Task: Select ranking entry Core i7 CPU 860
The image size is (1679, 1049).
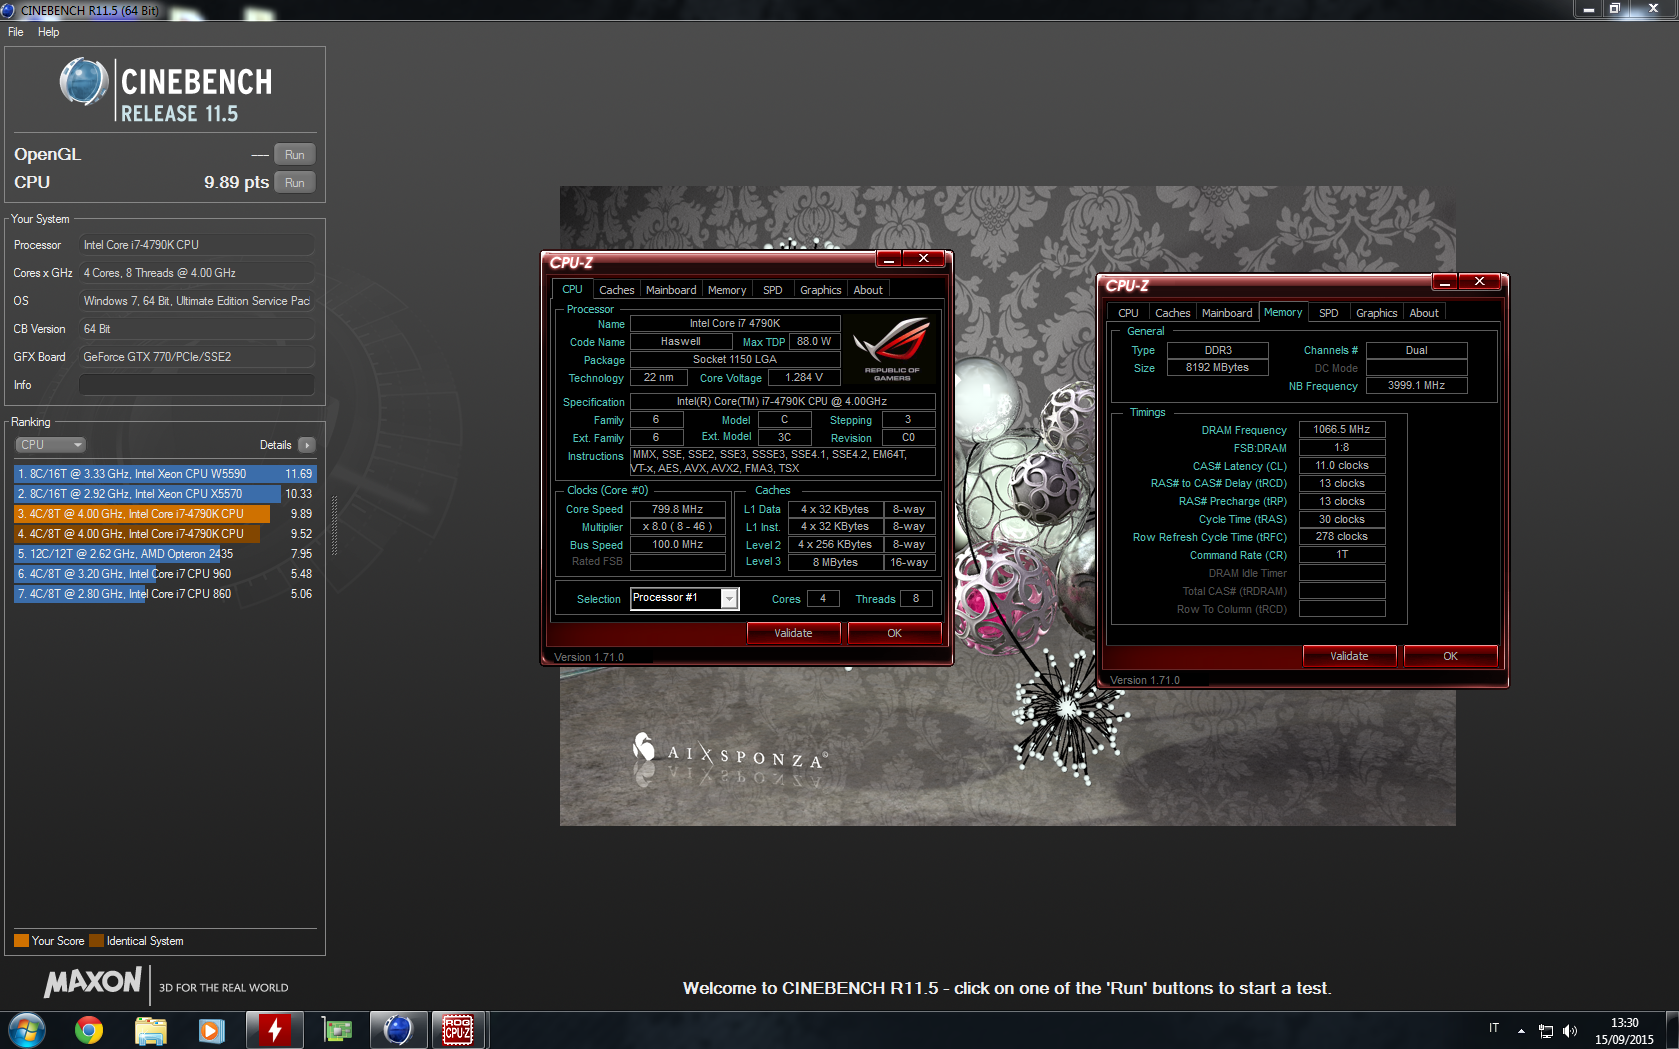Action: [x=165, y=594]
